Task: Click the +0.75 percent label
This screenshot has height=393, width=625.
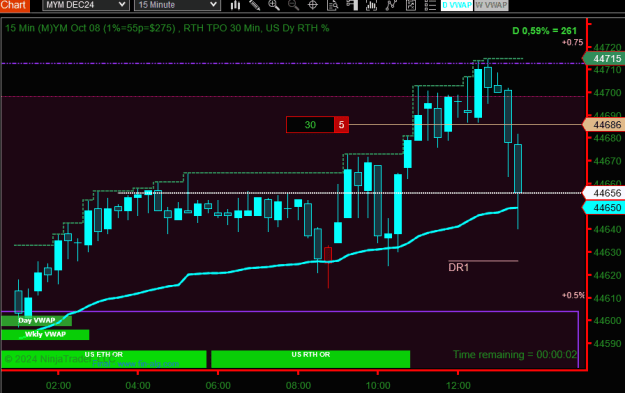Action: [572, 42]
